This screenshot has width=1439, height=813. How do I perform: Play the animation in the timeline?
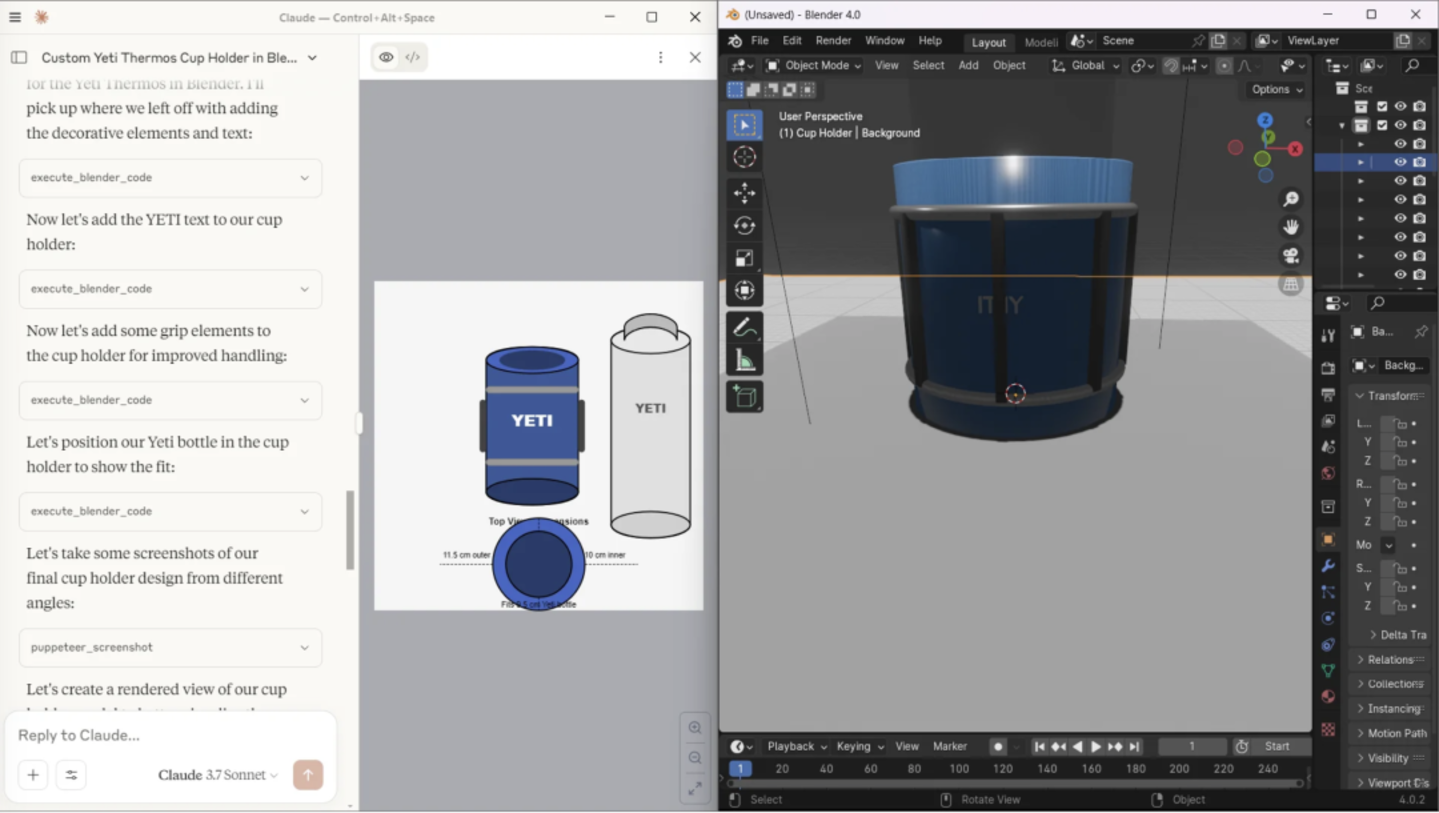[x=1096, y=747]
